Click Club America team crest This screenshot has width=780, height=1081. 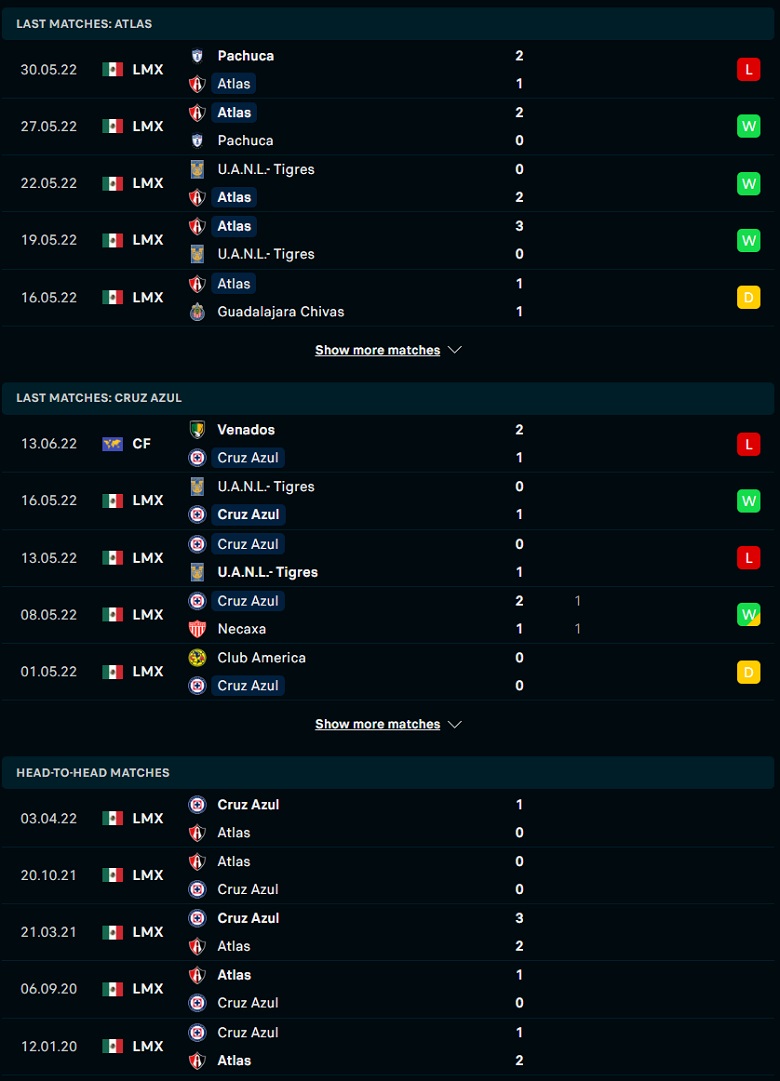pyautogui.click(x=197, y=658)
